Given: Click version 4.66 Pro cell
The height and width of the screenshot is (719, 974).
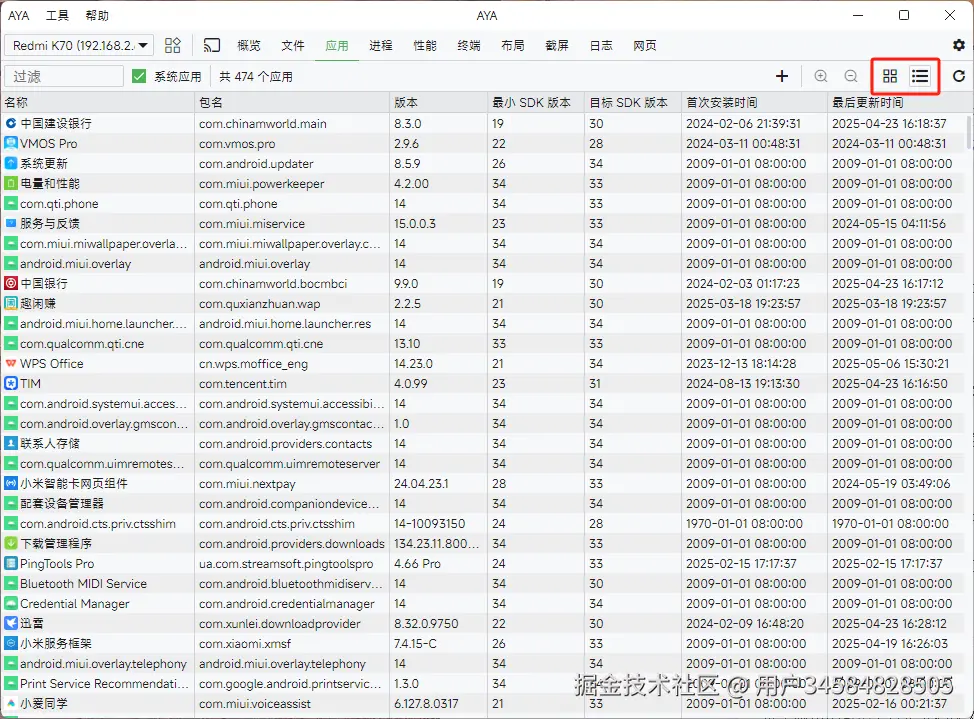Looking at the screenshot, I should (x=439, y=564).
